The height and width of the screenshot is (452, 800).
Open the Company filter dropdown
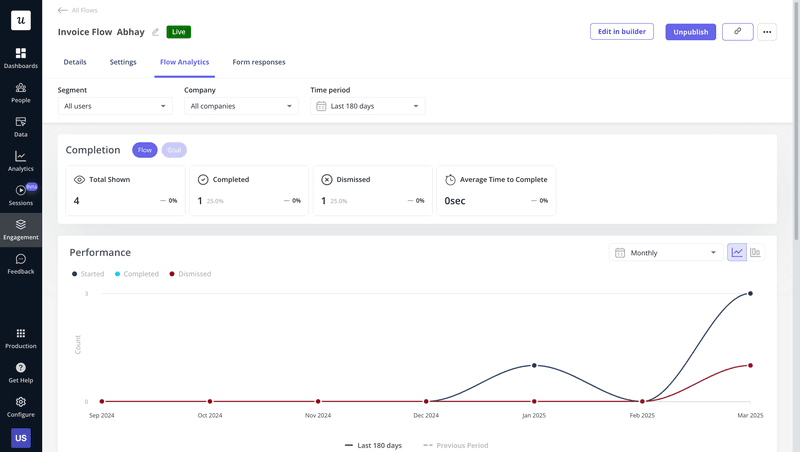241,106
